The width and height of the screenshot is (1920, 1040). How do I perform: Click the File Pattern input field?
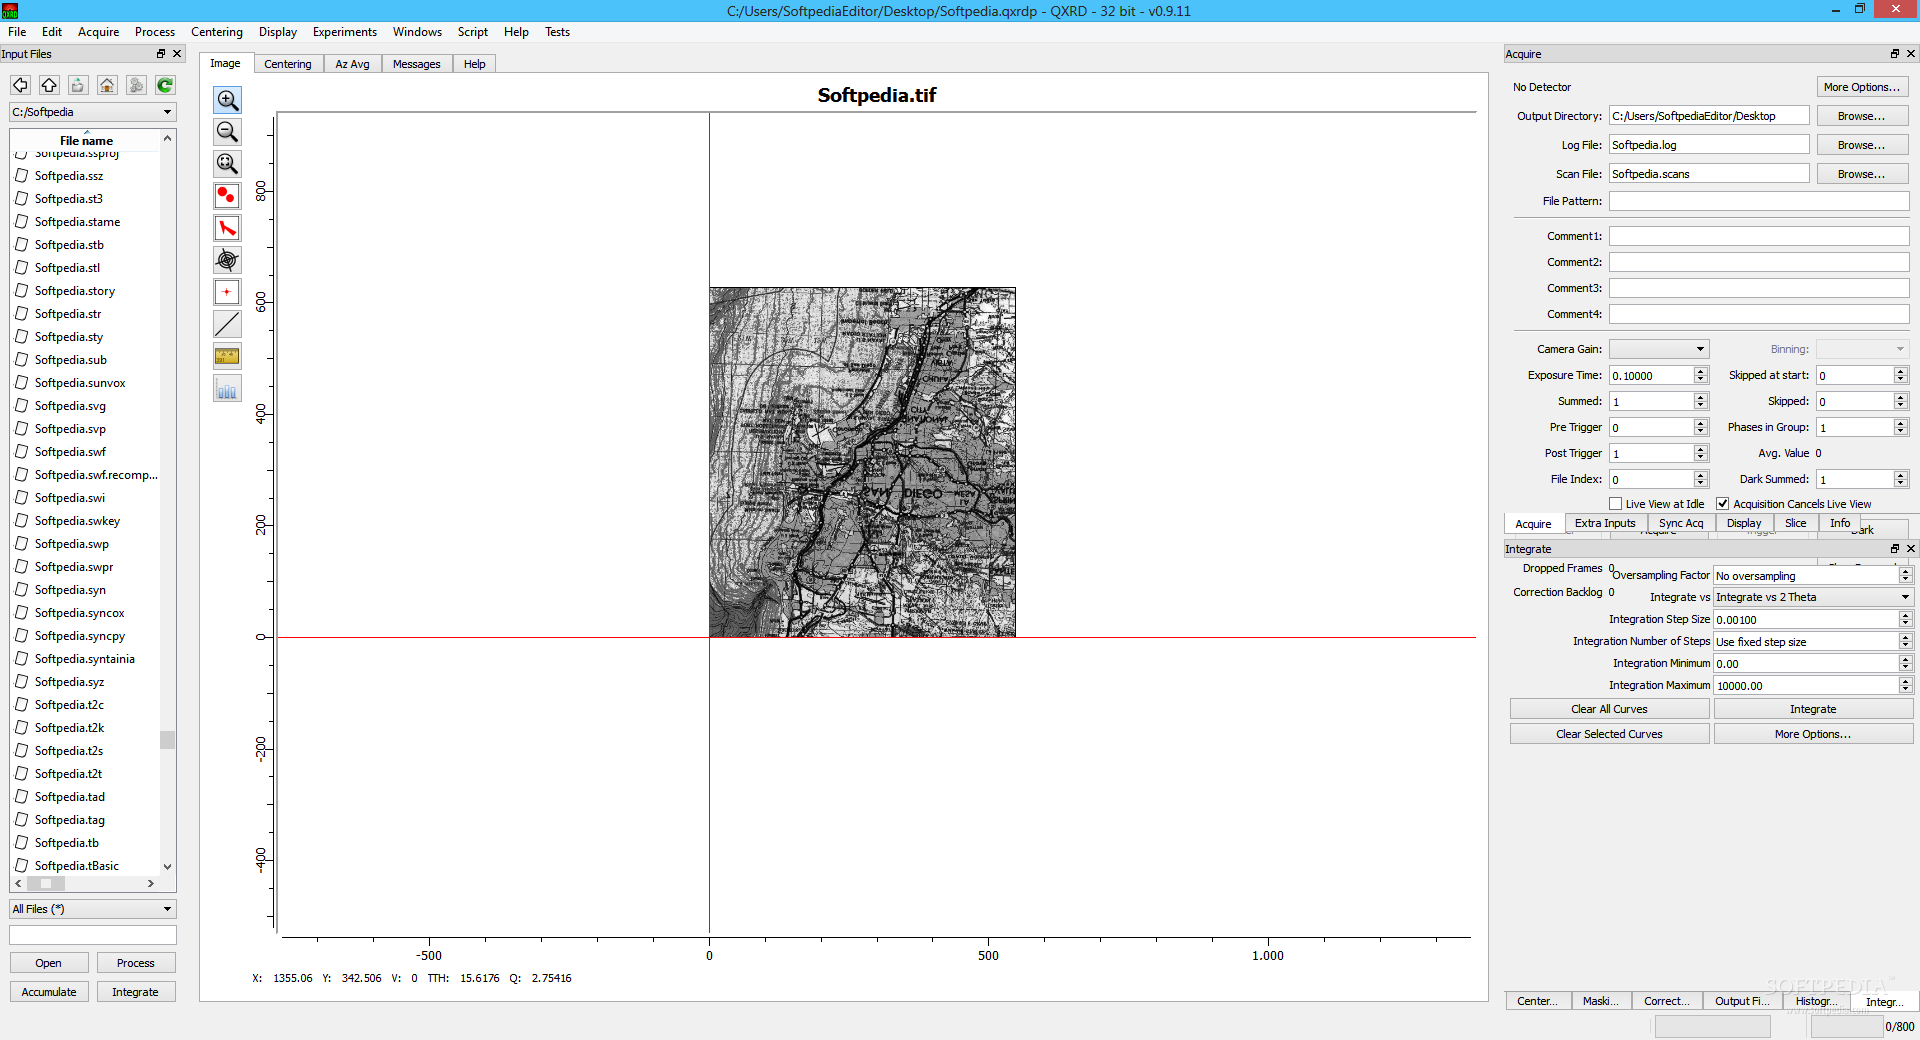[x=1759, y=201]
